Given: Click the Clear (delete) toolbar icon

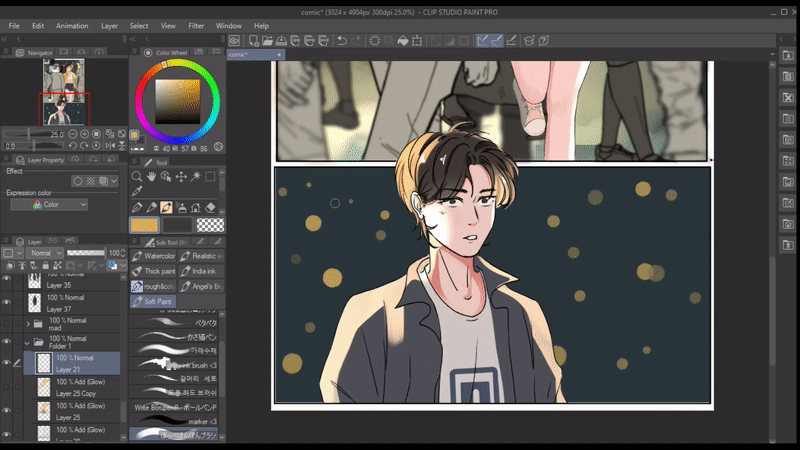Looking at the screenshot, I should pyautogui.click(x=374, y=41).
